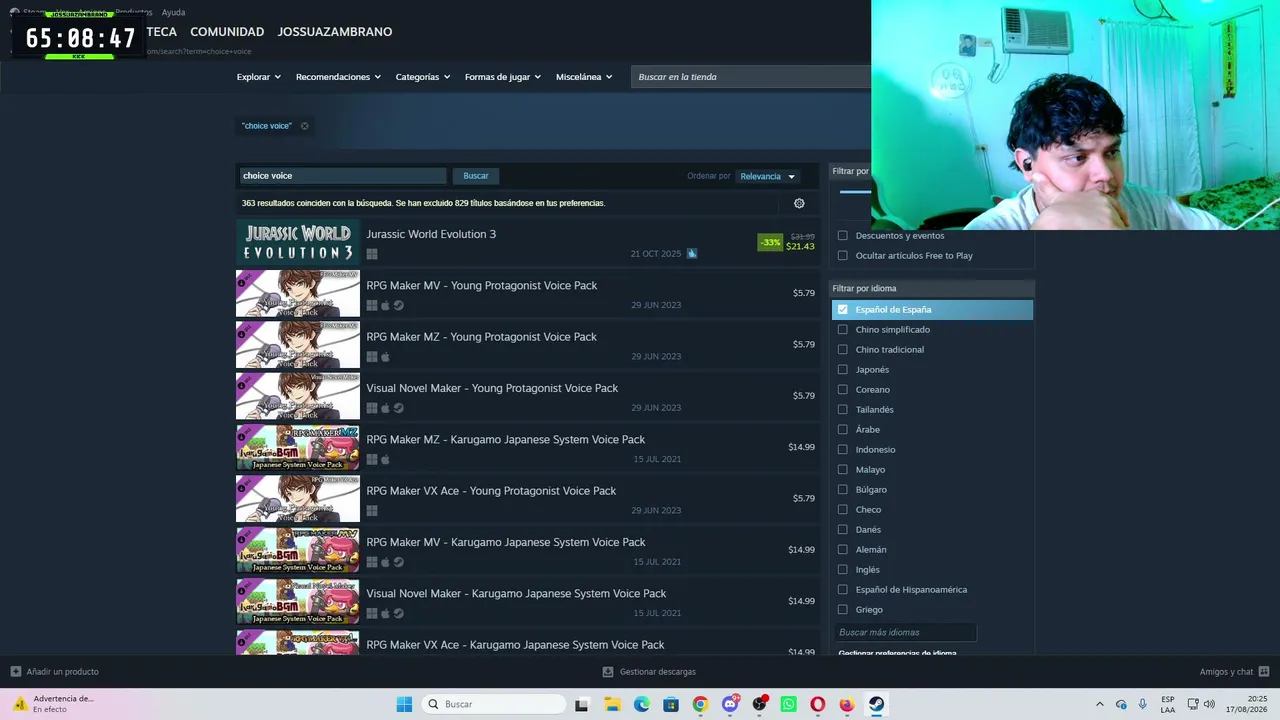Open Firefox from the taskbar
This screenshot has height=720, width=1280.
[x=847, y=704]
